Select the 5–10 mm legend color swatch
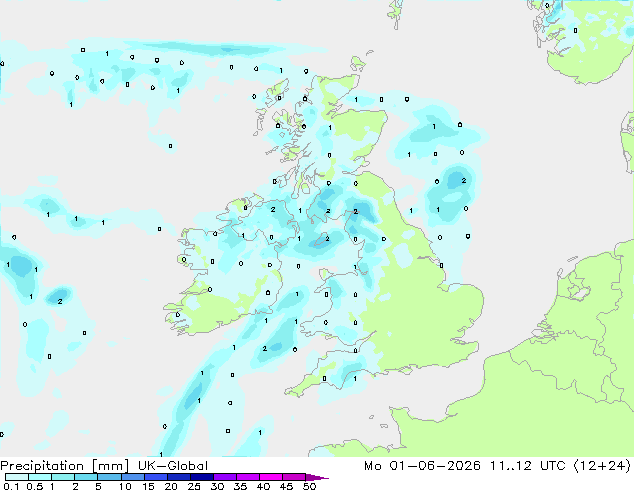 point(109,477)
